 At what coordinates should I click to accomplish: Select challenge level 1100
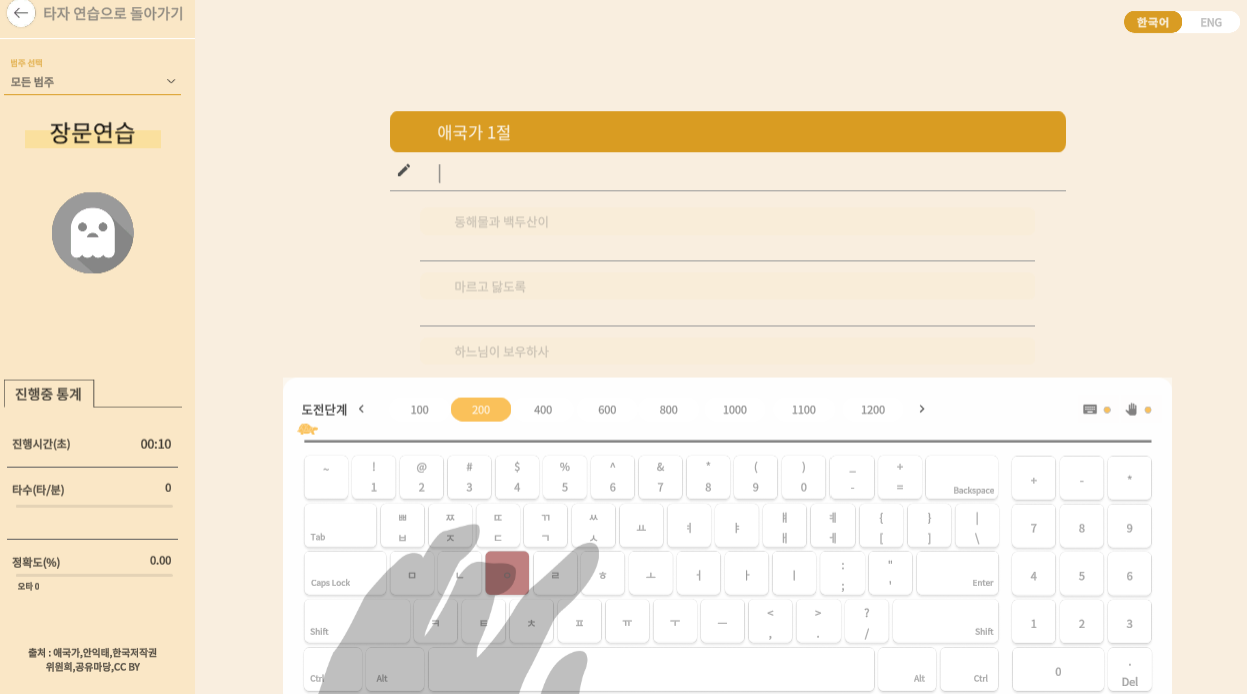[x=804, y=410]
